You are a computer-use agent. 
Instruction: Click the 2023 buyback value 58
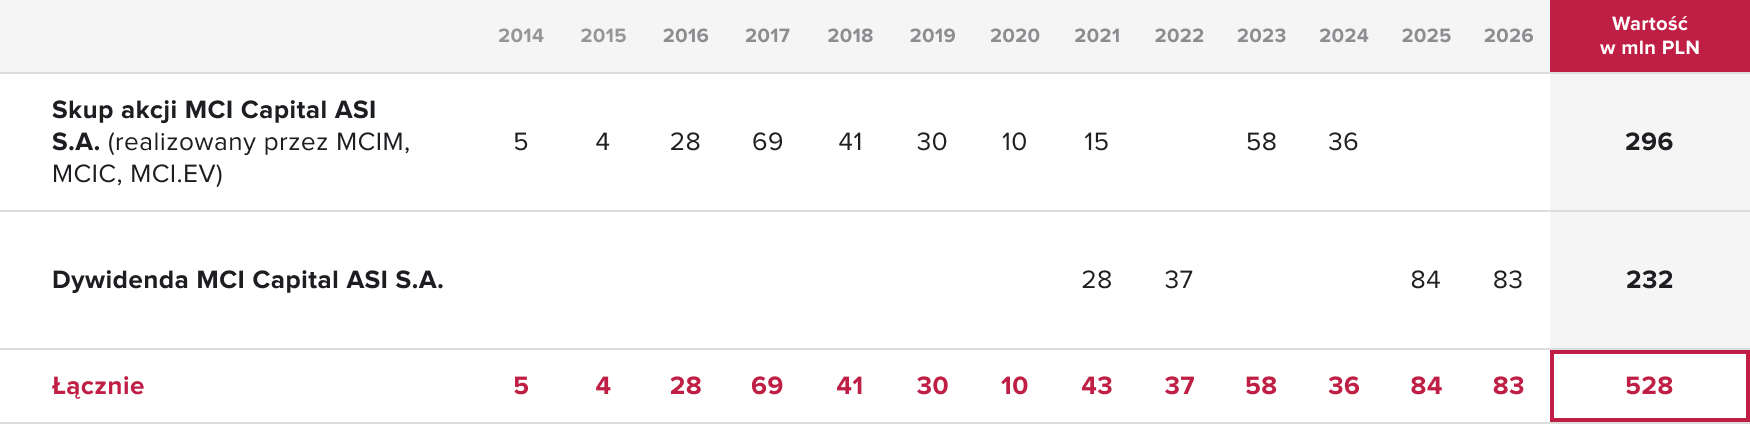click(1261, 142)
